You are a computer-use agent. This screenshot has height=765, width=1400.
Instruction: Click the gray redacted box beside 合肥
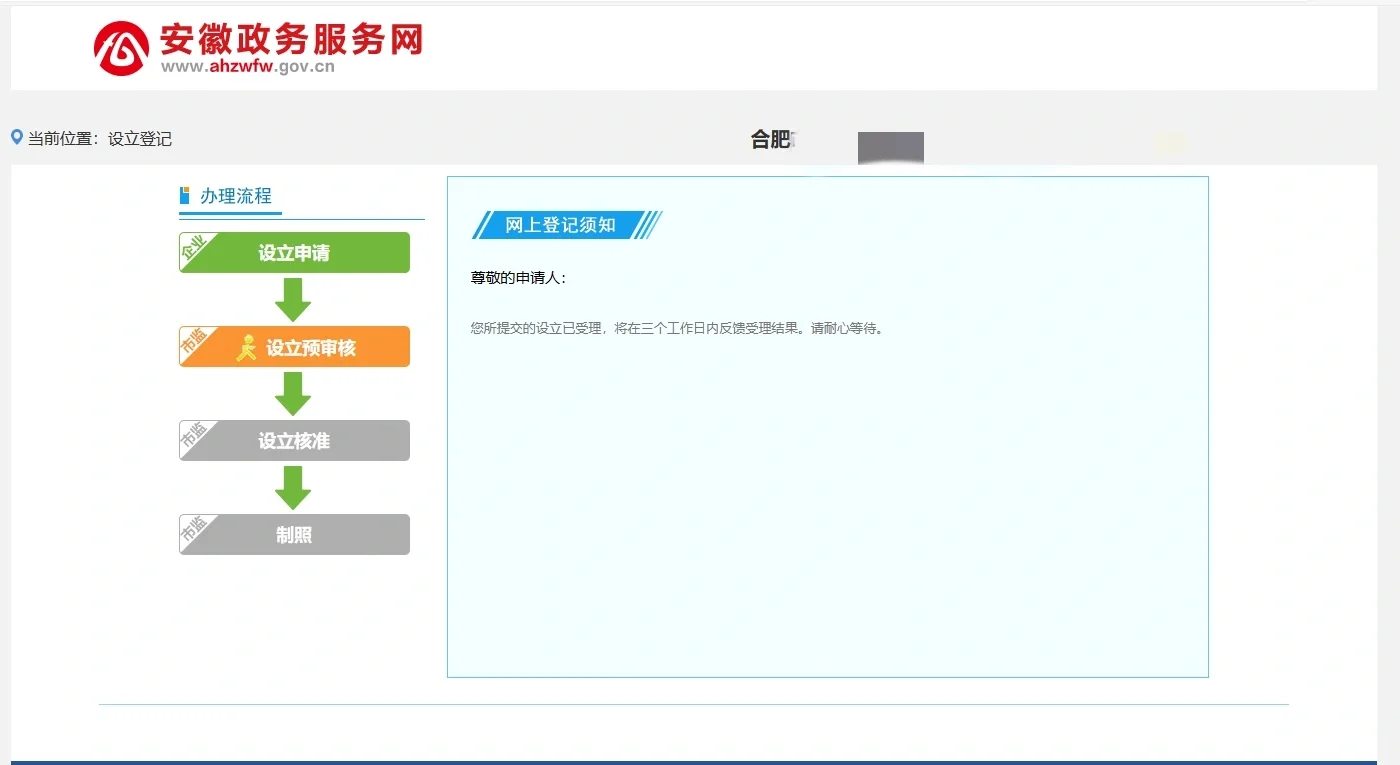(x=890, y=147)
